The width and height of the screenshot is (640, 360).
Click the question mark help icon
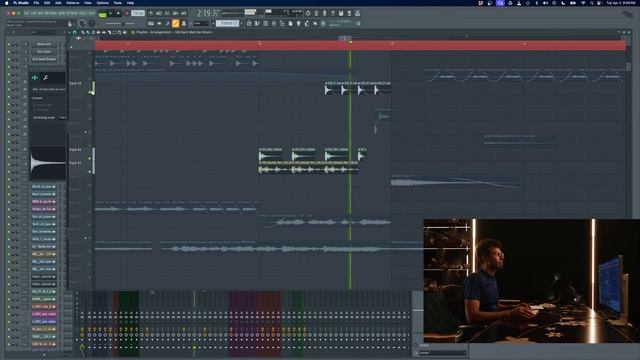[333, 13]
